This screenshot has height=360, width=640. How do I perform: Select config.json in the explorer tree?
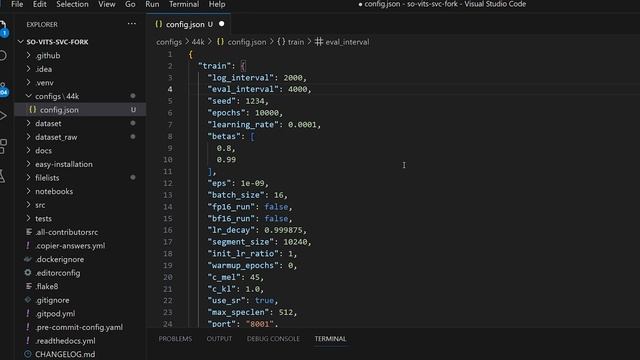pos(59,110)
